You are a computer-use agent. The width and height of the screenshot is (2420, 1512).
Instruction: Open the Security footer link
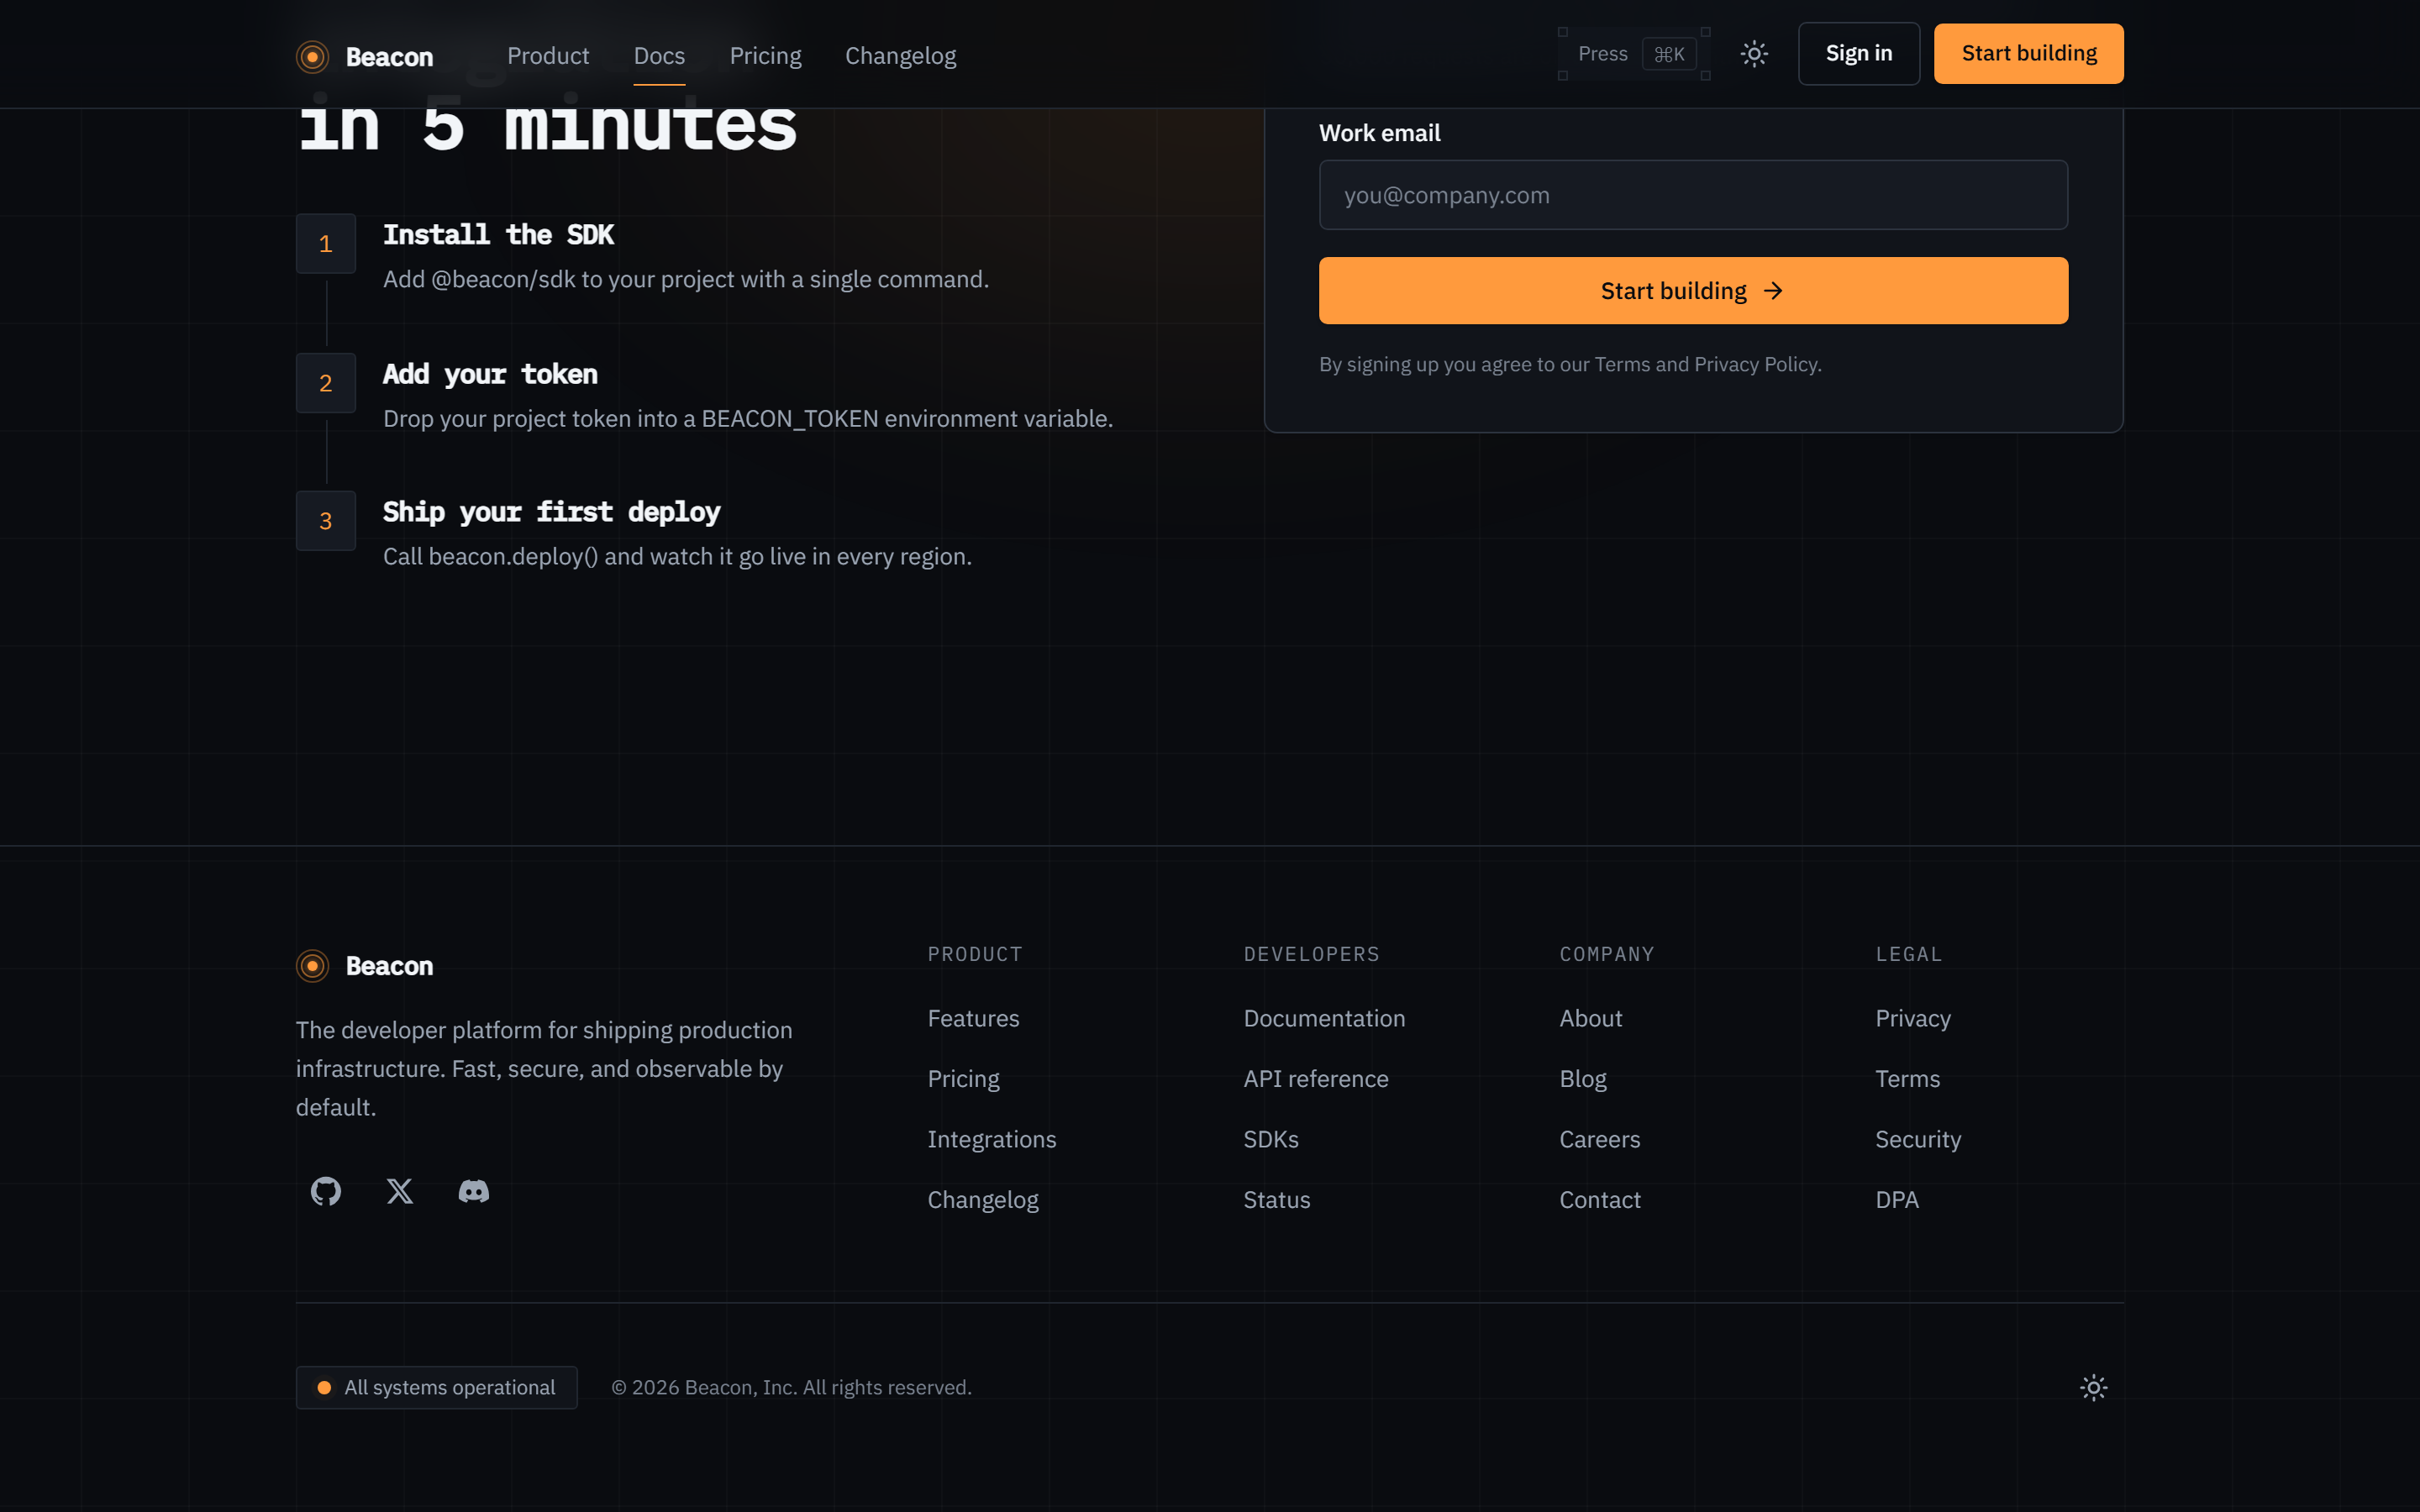click(1917, 1139)
